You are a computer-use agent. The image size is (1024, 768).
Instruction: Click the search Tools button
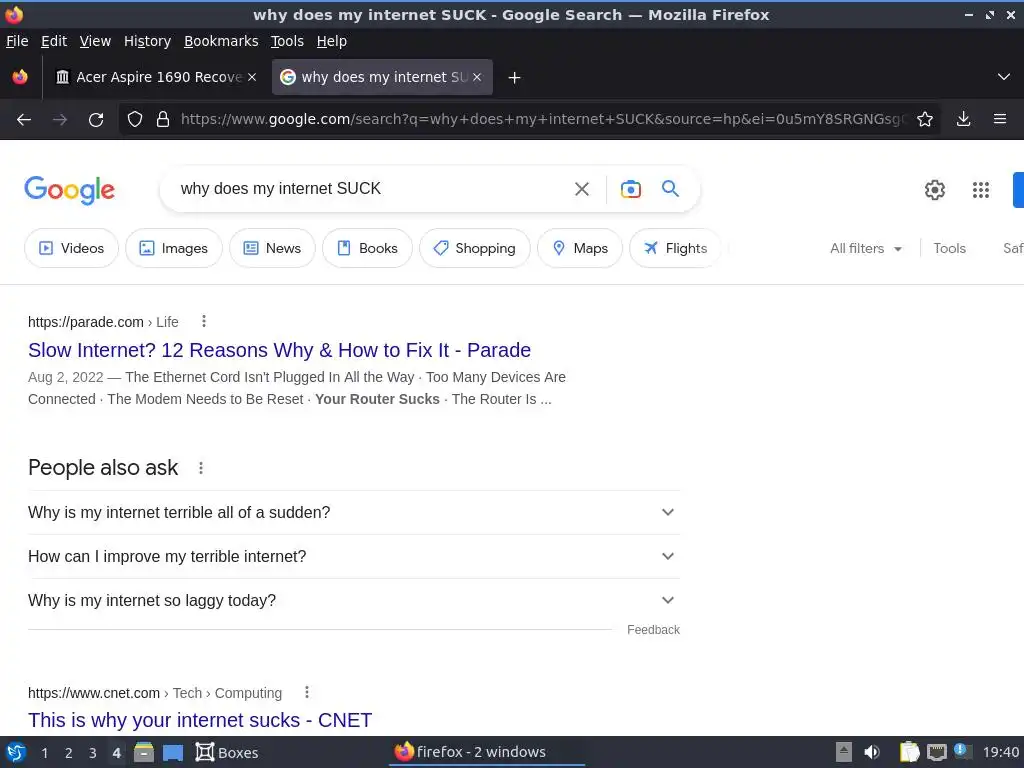coord(949,249)
